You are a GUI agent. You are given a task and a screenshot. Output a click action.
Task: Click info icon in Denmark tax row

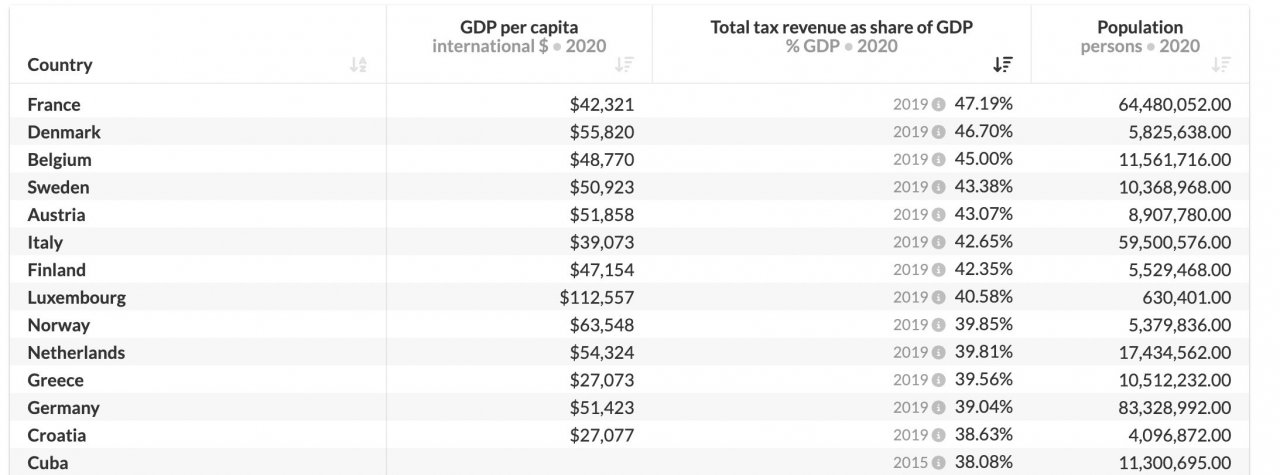[939, 132]
